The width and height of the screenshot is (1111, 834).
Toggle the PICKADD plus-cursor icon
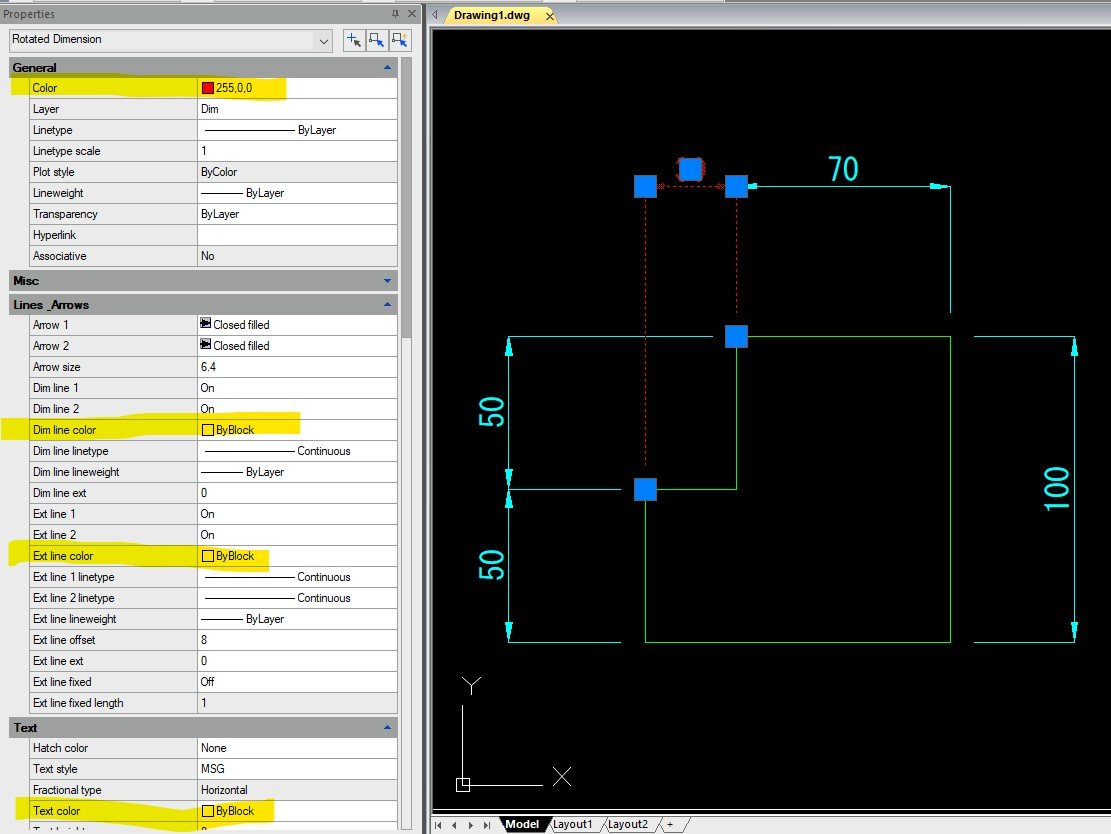[x=353, y=40]
